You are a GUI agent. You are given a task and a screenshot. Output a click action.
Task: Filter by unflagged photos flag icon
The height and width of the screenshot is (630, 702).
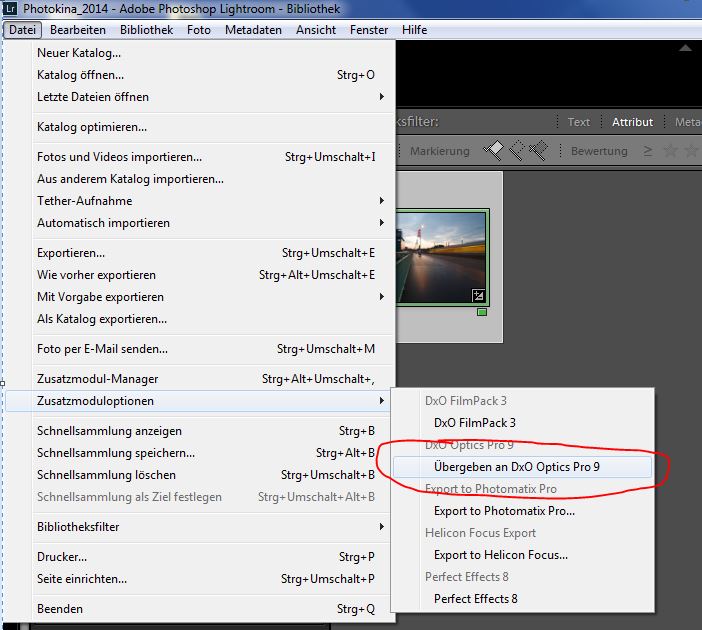pyautogui.click(x=517, y=151)
